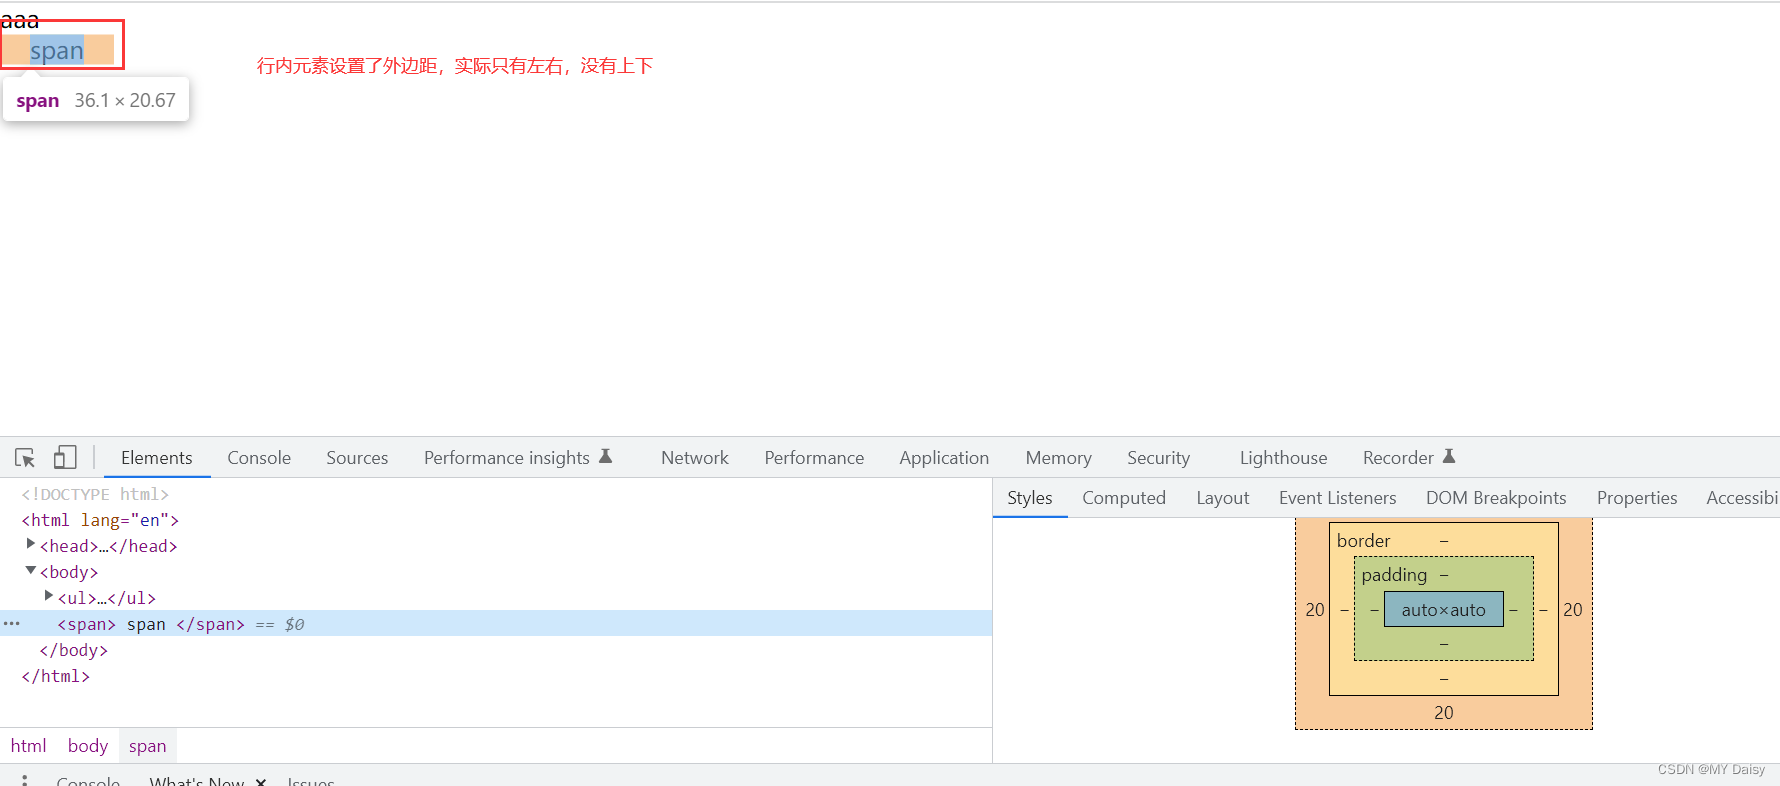Select the <html lang="en"> node
The height and width of the screenshot is (786, 1780).
click(x=496, y=520)
